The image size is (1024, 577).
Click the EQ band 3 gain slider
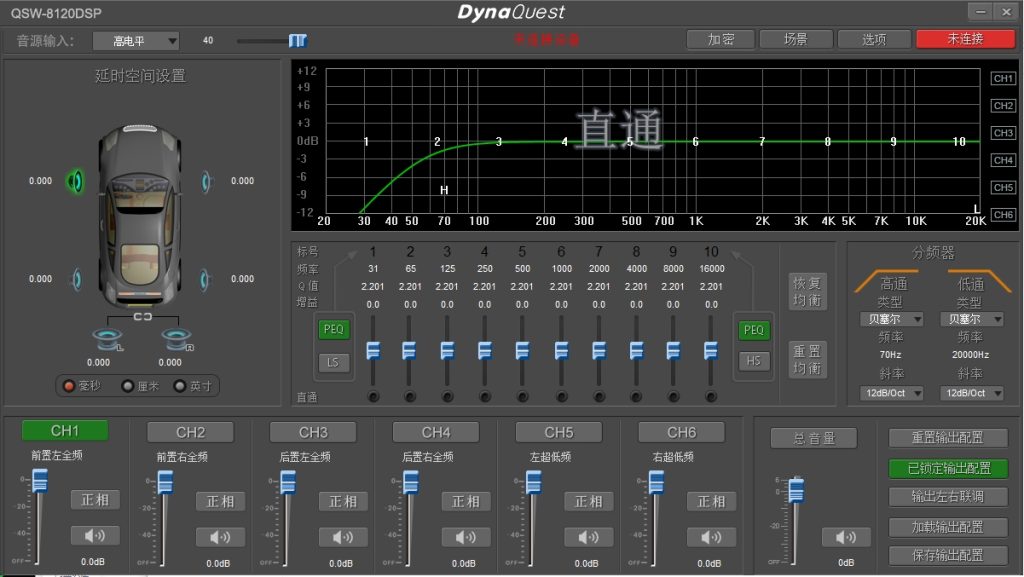coord(447,351)
